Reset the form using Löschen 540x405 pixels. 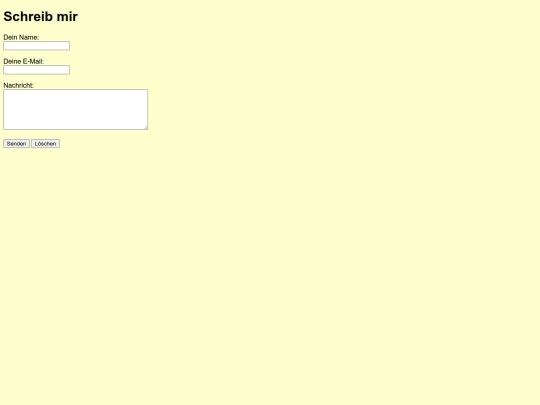click(x=45, y=144)
